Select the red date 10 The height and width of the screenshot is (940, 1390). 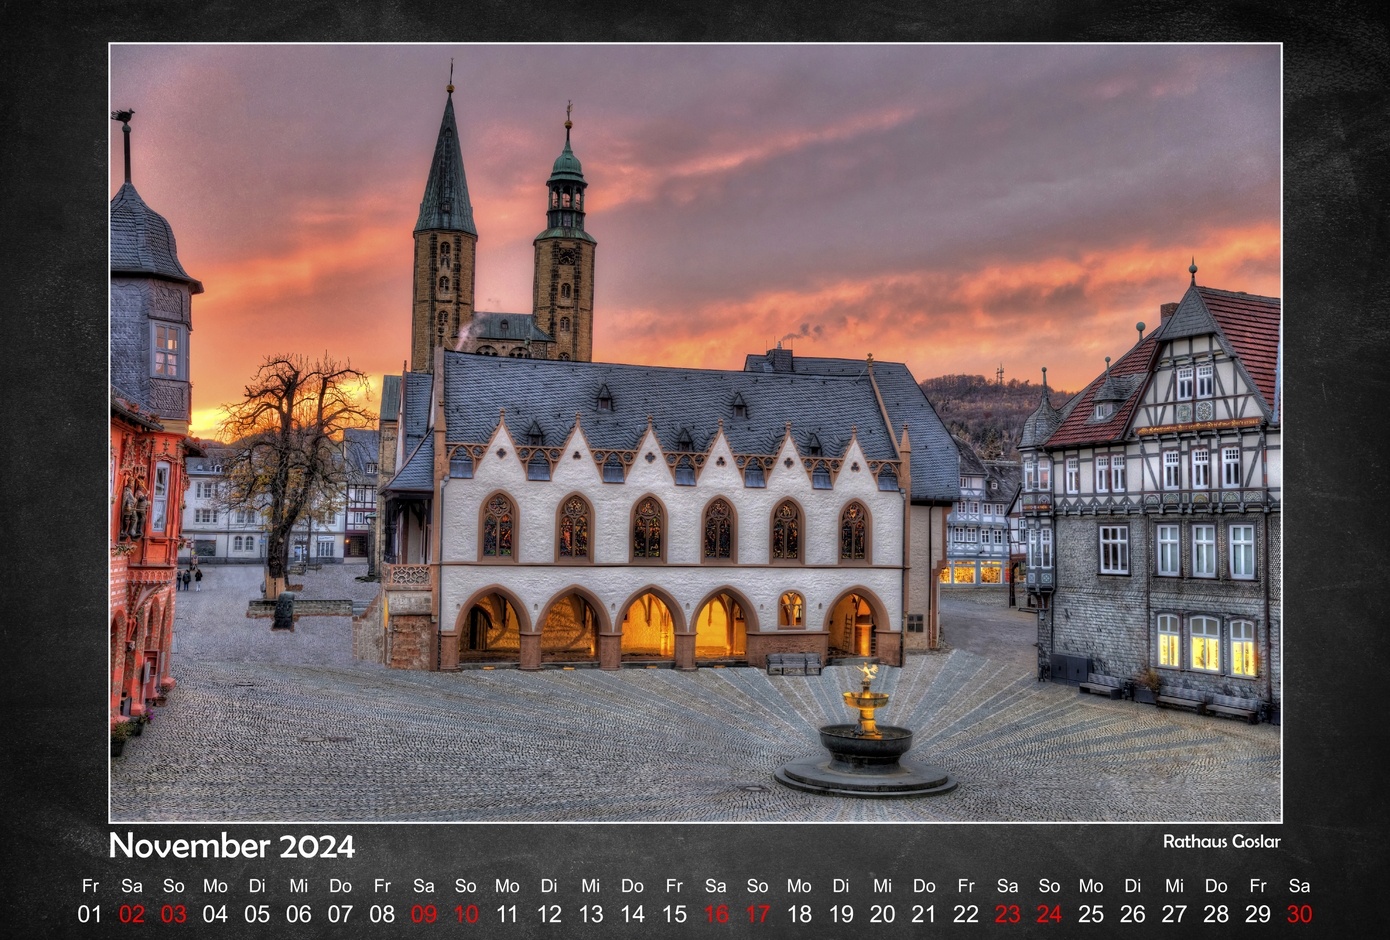[x=466, y=914]
